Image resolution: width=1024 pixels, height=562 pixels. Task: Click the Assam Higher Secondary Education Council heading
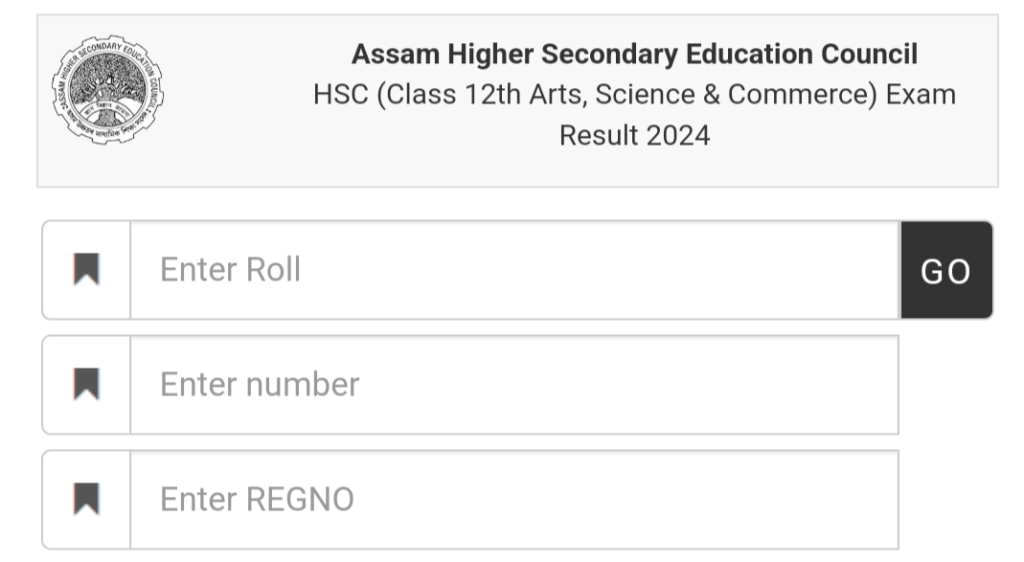click(x=634, y=54)
